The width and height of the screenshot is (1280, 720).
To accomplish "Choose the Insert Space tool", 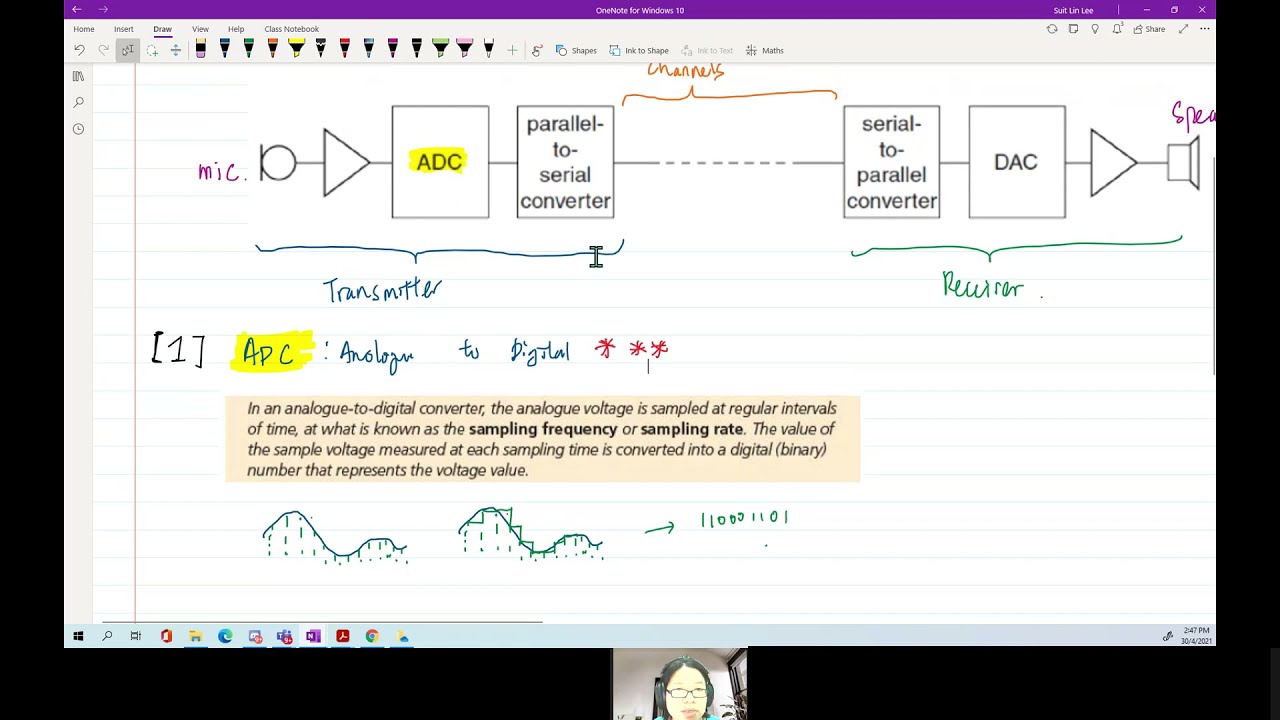I will (175, 50).
